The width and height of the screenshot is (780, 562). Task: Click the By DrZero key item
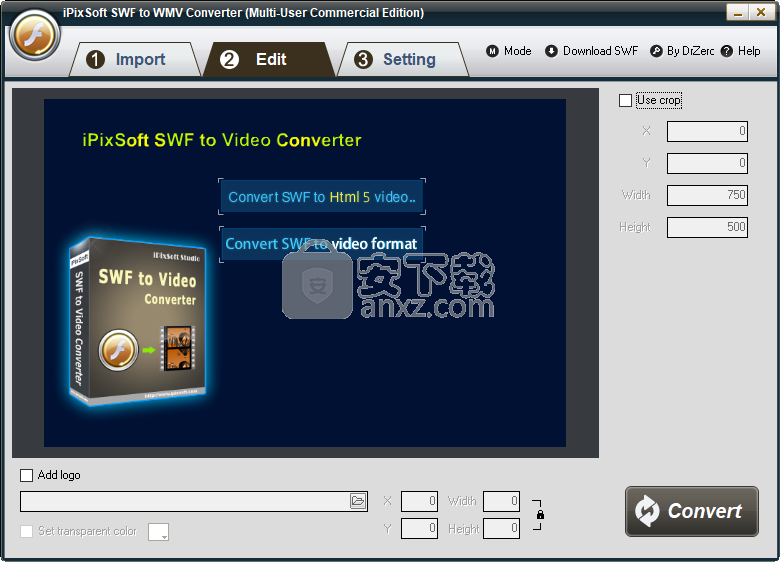[x=682, y=51]
